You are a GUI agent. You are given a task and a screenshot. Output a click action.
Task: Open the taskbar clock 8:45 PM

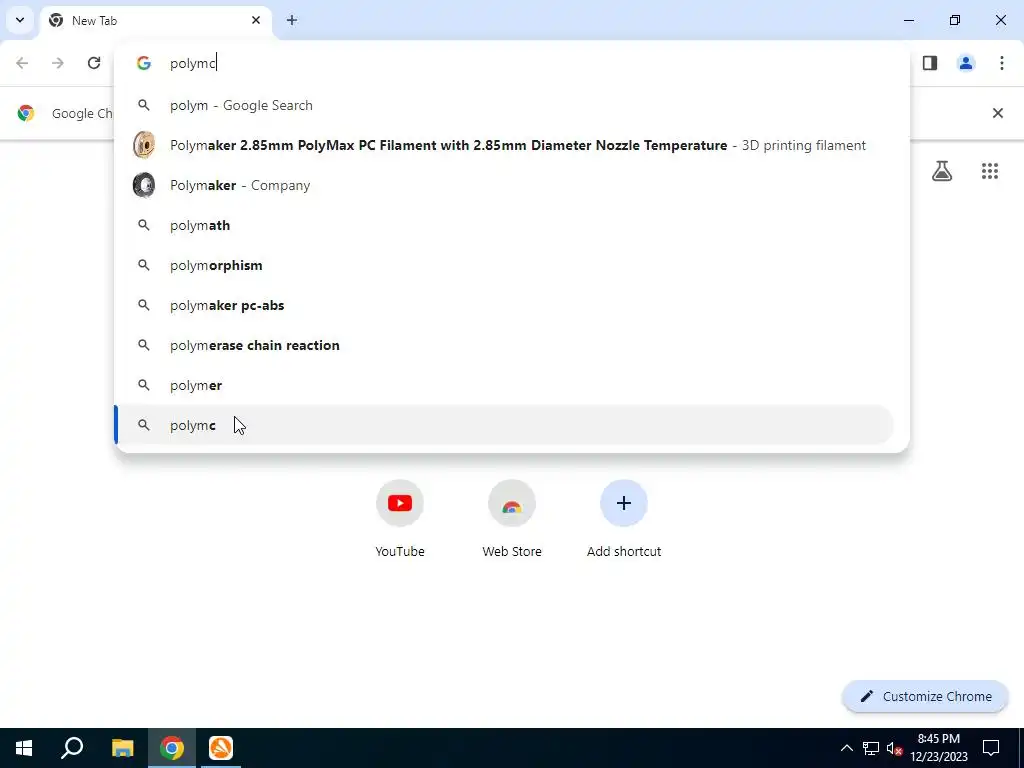click(x=938, y=748)
